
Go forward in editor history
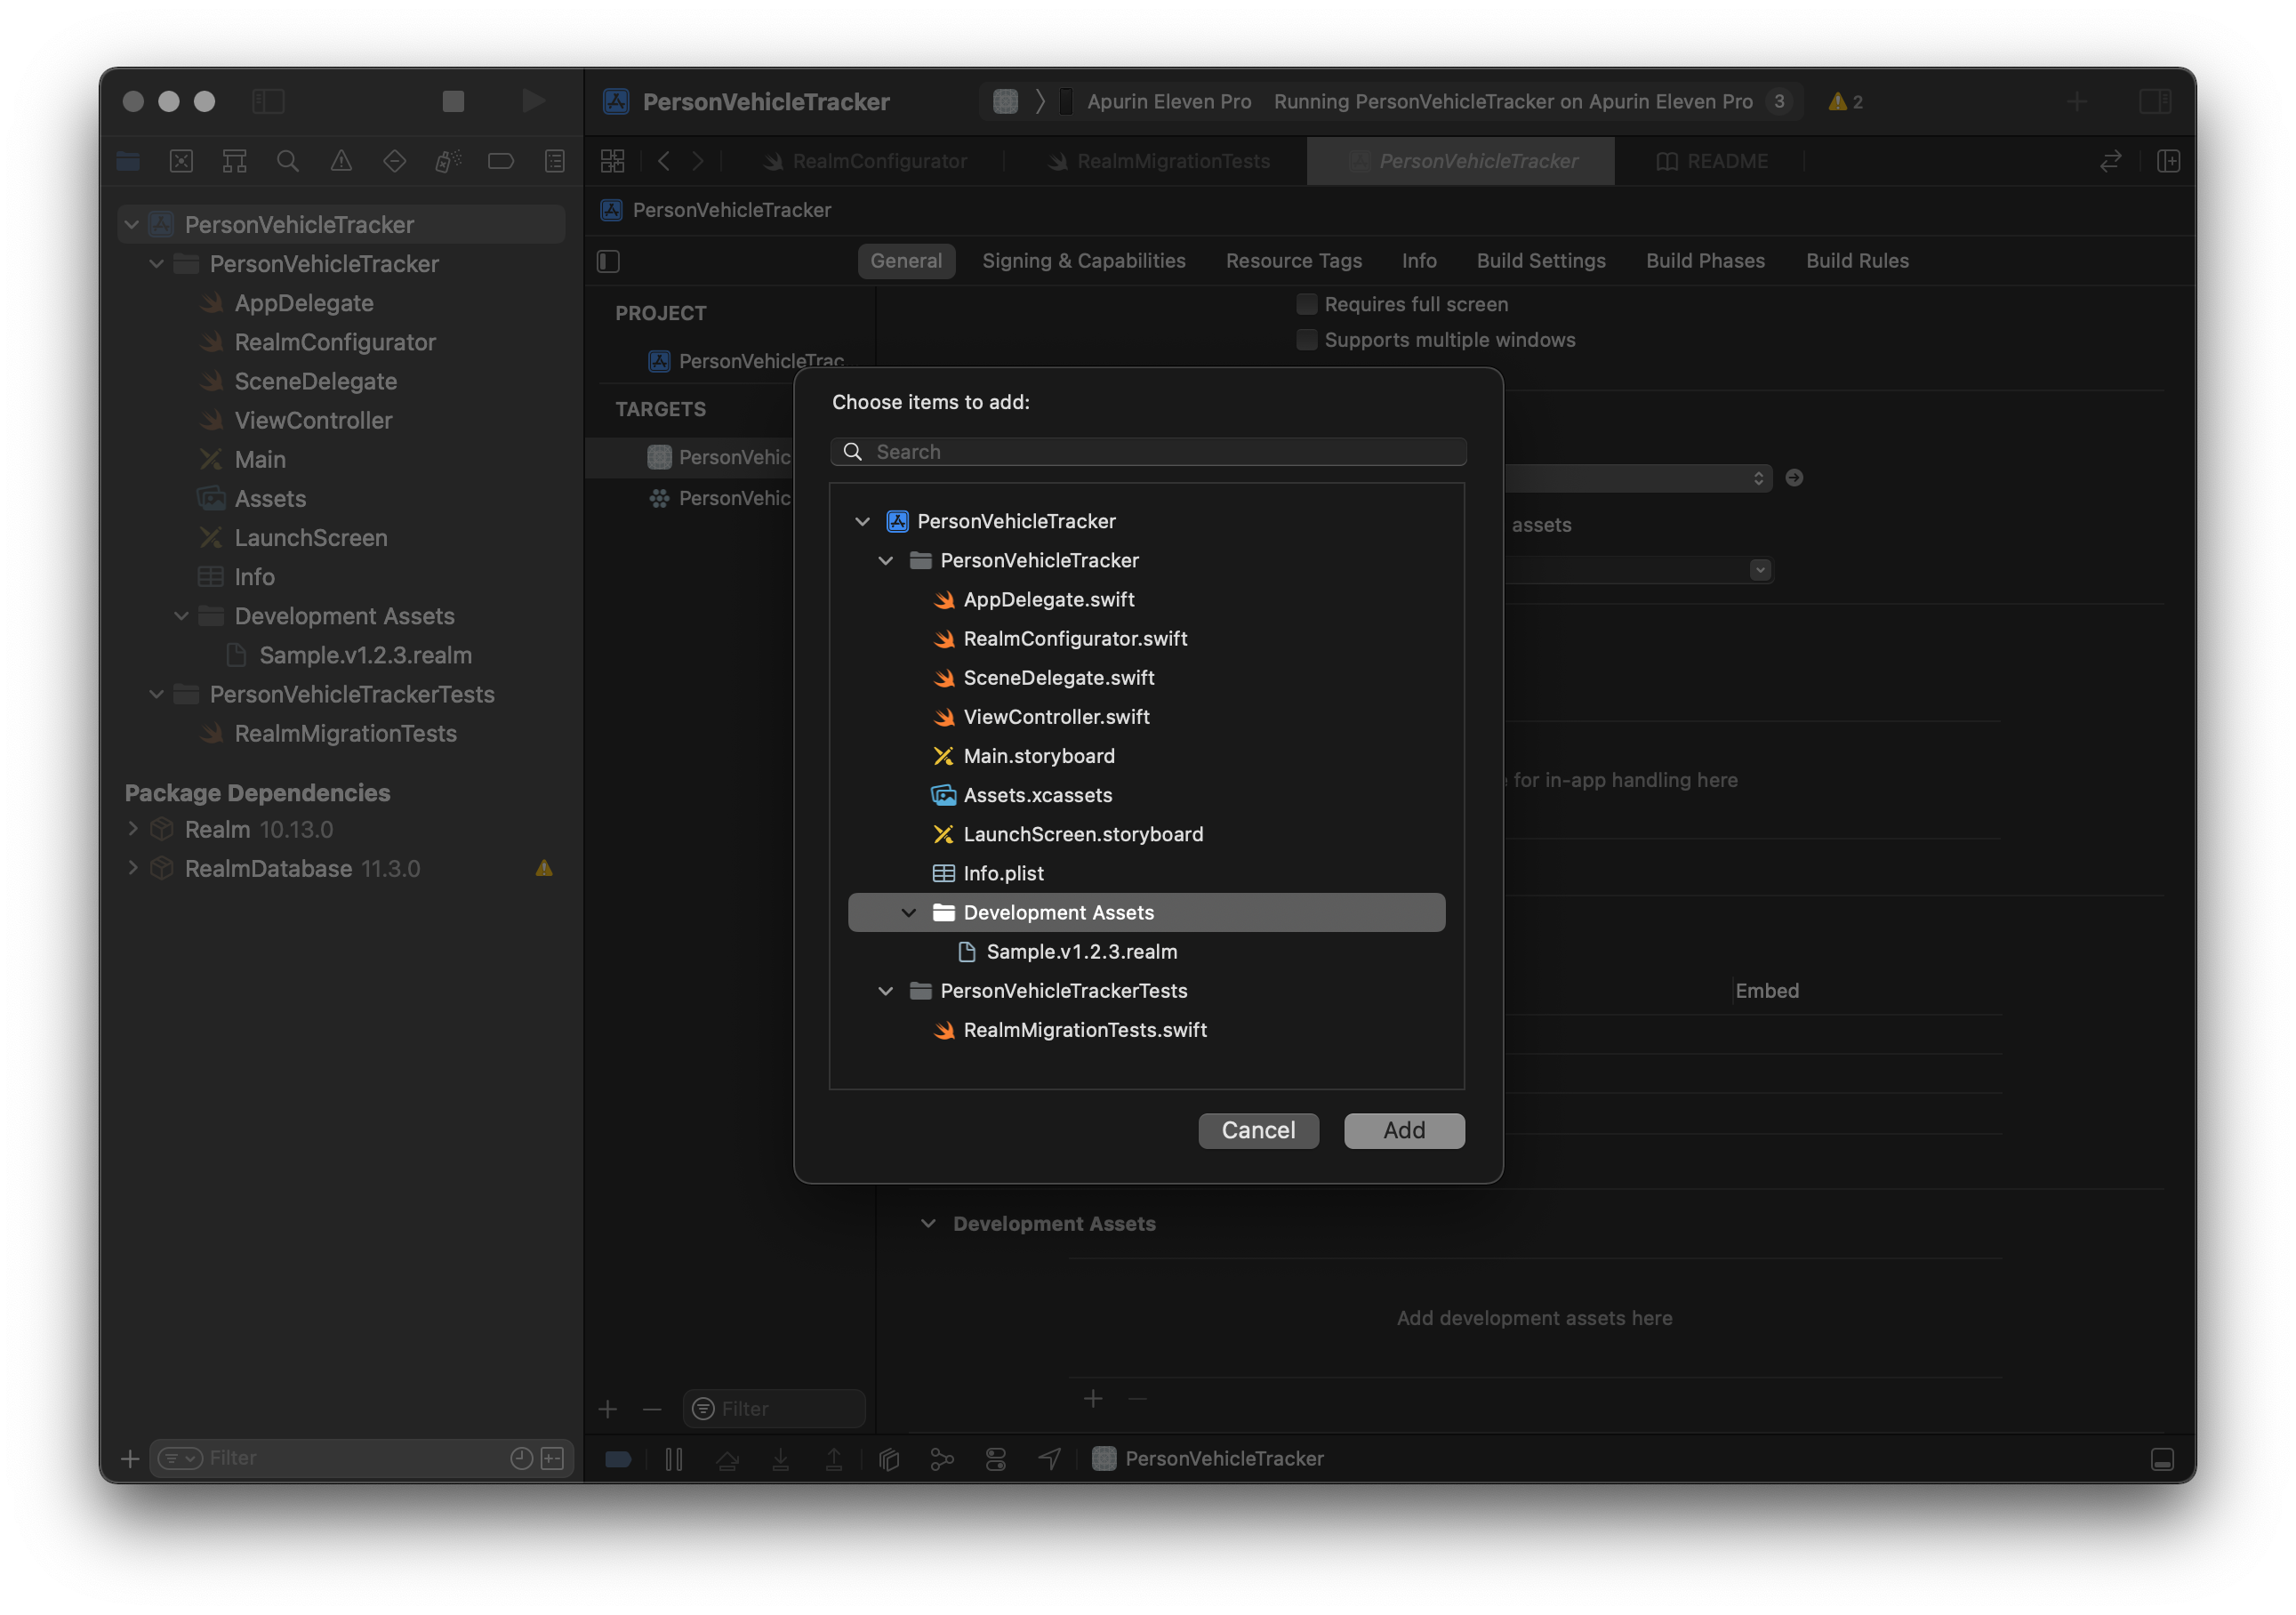698,161
